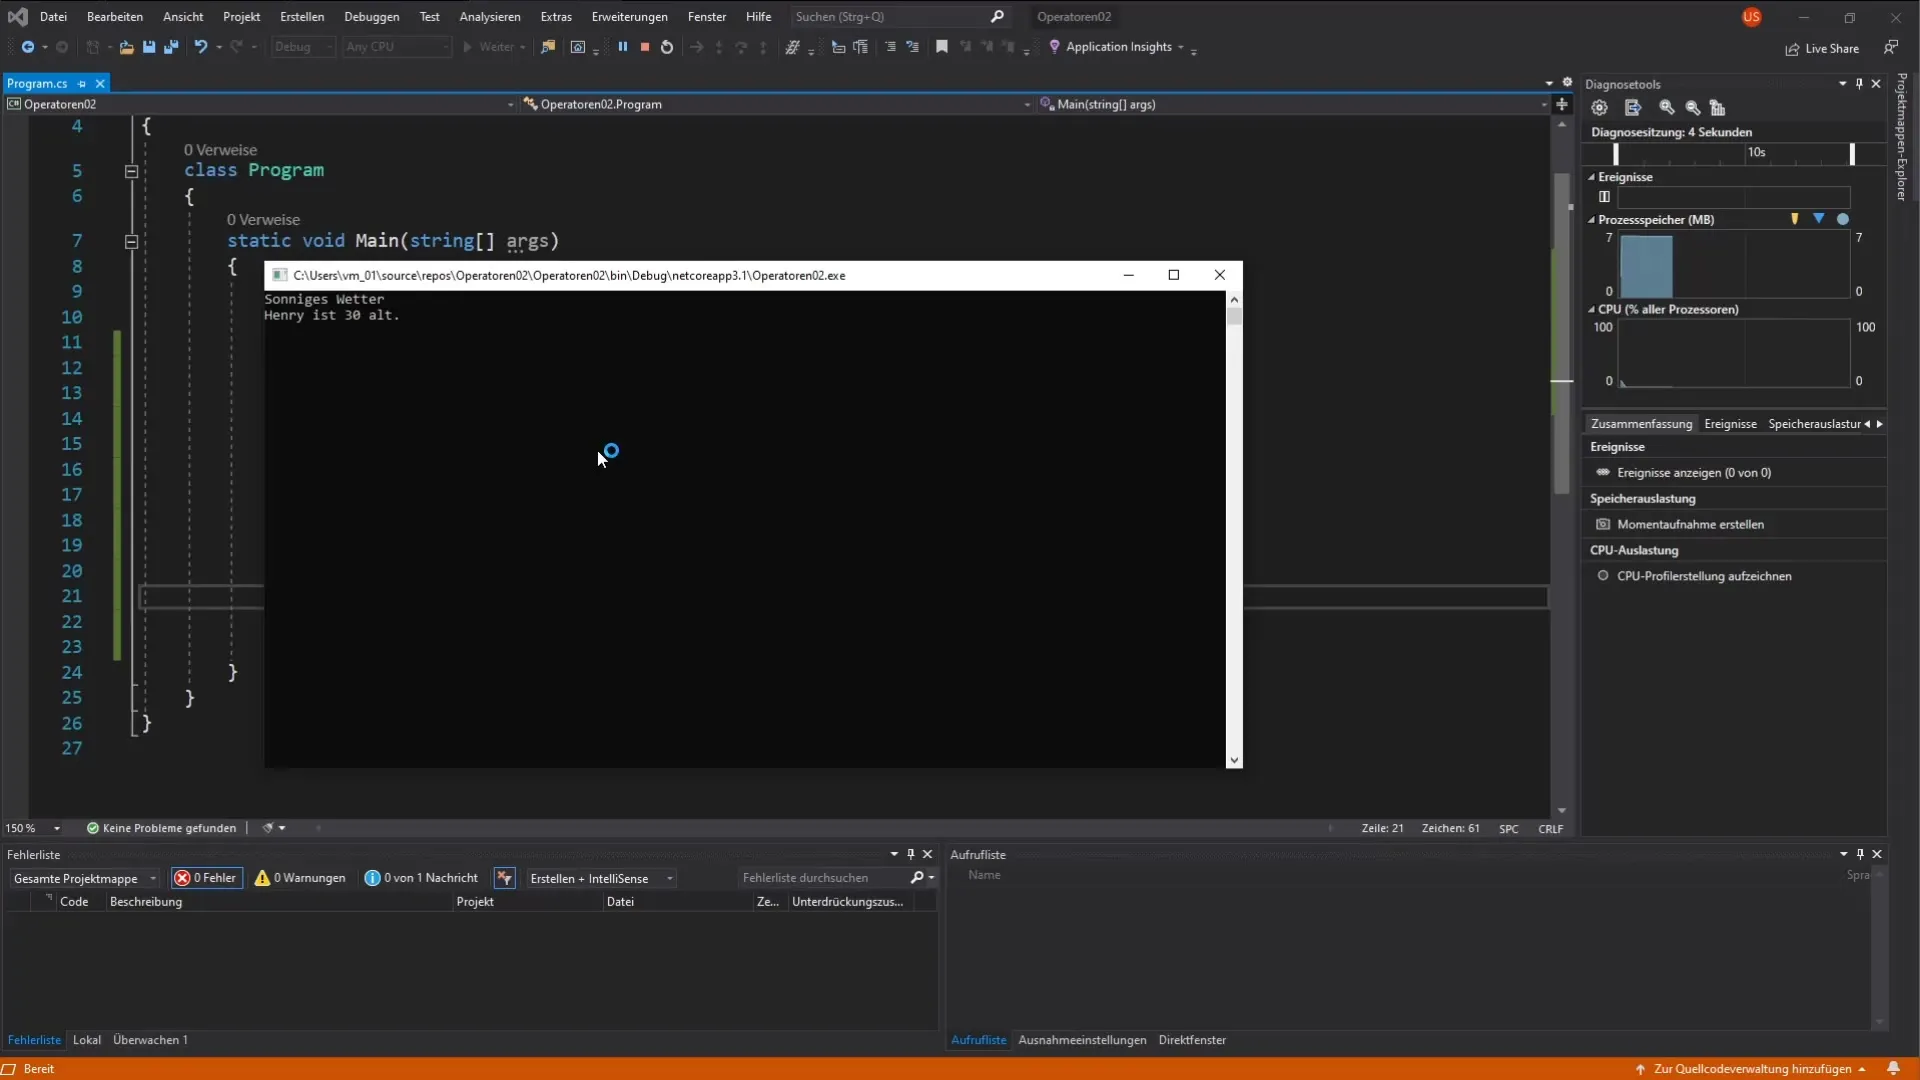1920x1080 pixels.
Task: Click the Save floppy disk icon
Action: (149, 47)
